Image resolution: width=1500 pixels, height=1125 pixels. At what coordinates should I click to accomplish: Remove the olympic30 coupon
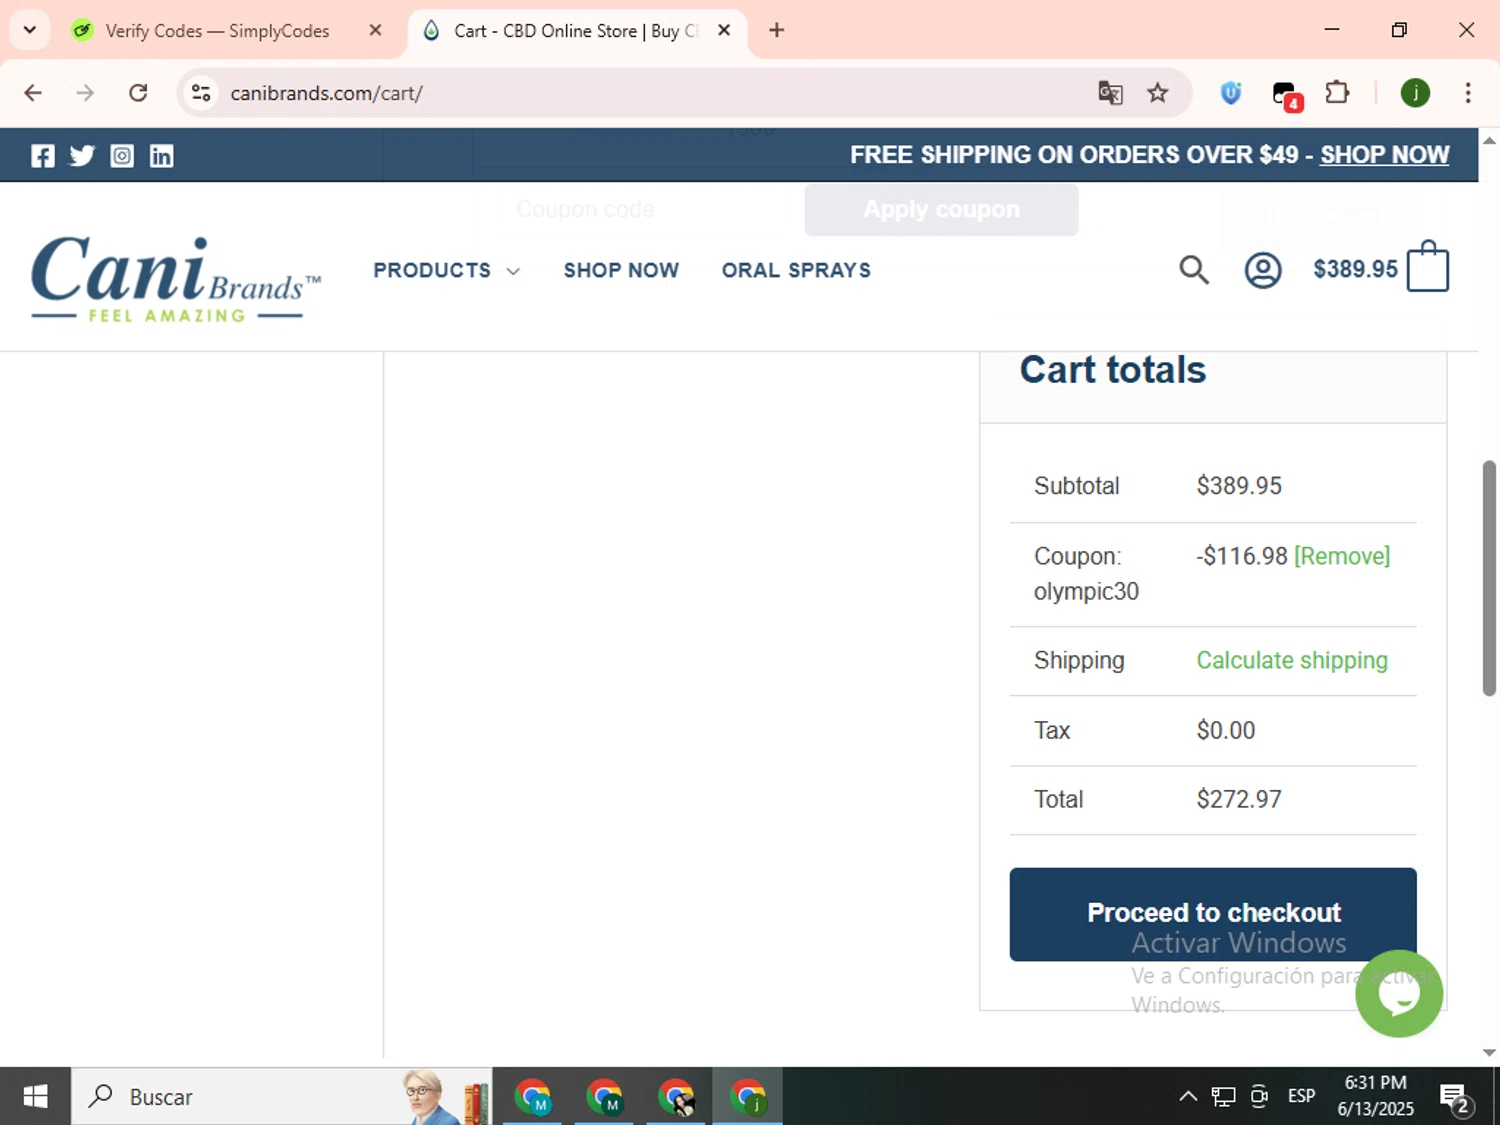(x=1342, y=556)
